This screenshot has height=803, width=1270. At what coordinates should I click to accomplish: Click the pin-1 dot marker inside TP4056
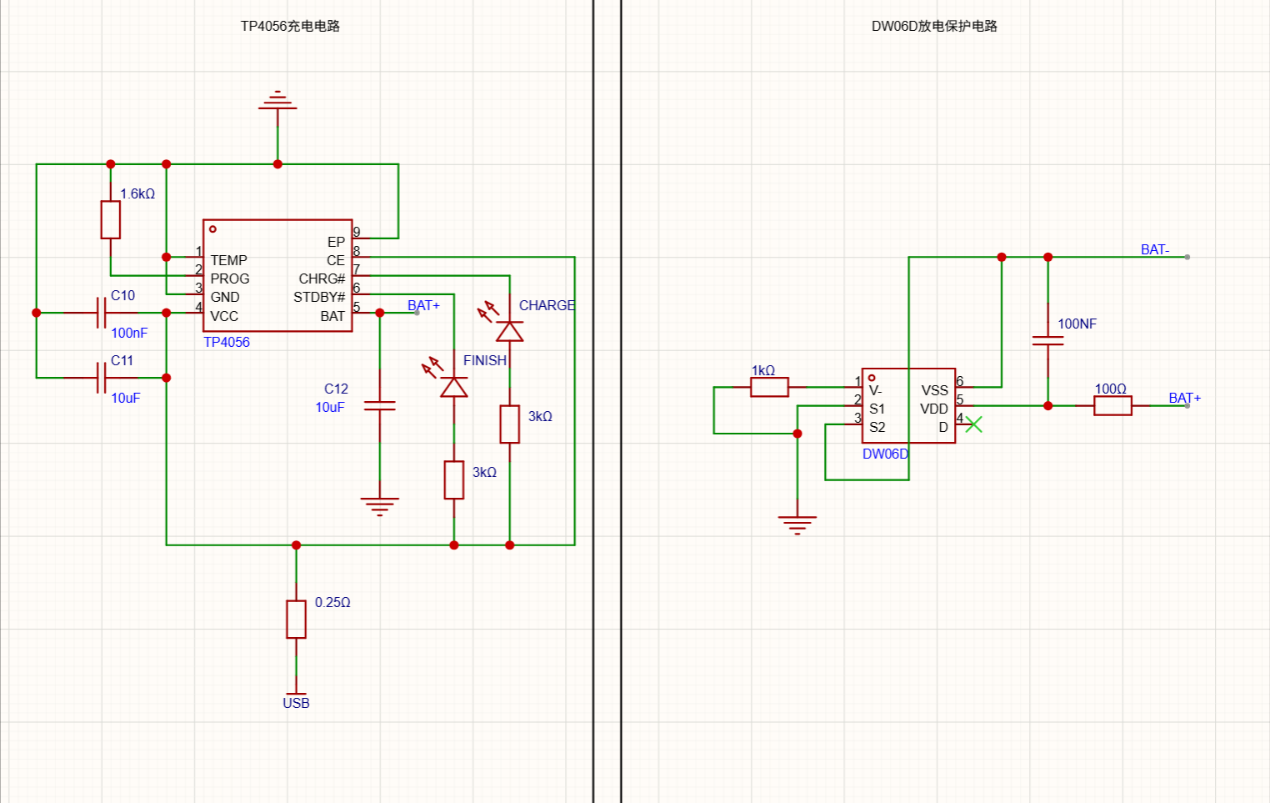(213, 229)
